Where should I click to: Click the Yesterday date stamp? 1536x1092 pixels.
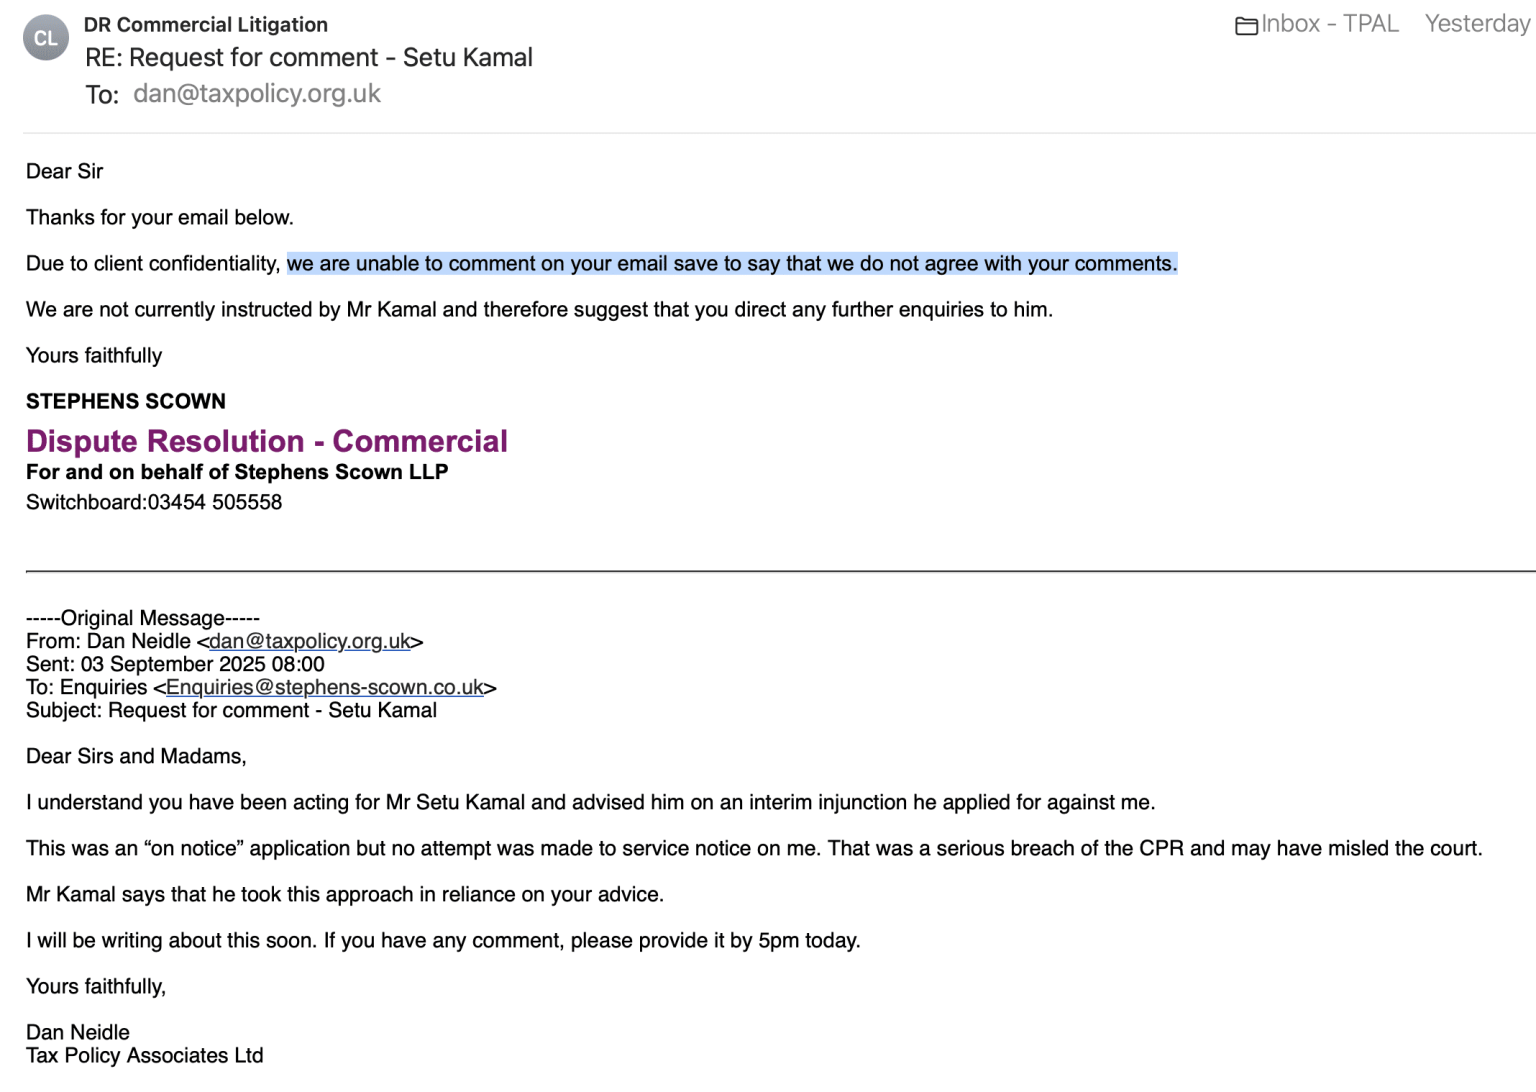[1477, 24]
